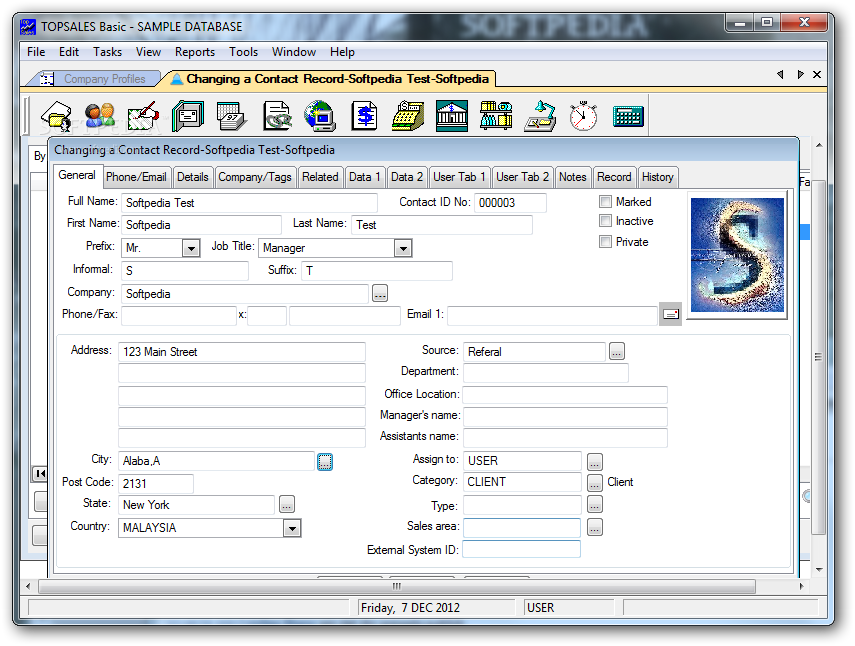This screenshot has height=646, width=855.
Task: Click the first record navigation arrow
Action: (40, 473)
